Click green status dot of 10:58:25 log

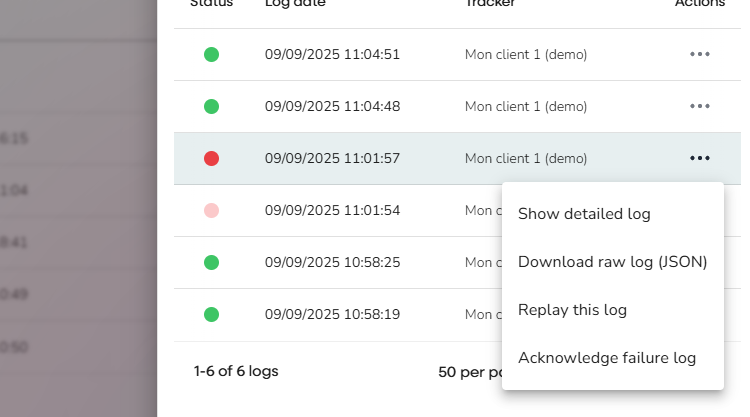point(211,262)
